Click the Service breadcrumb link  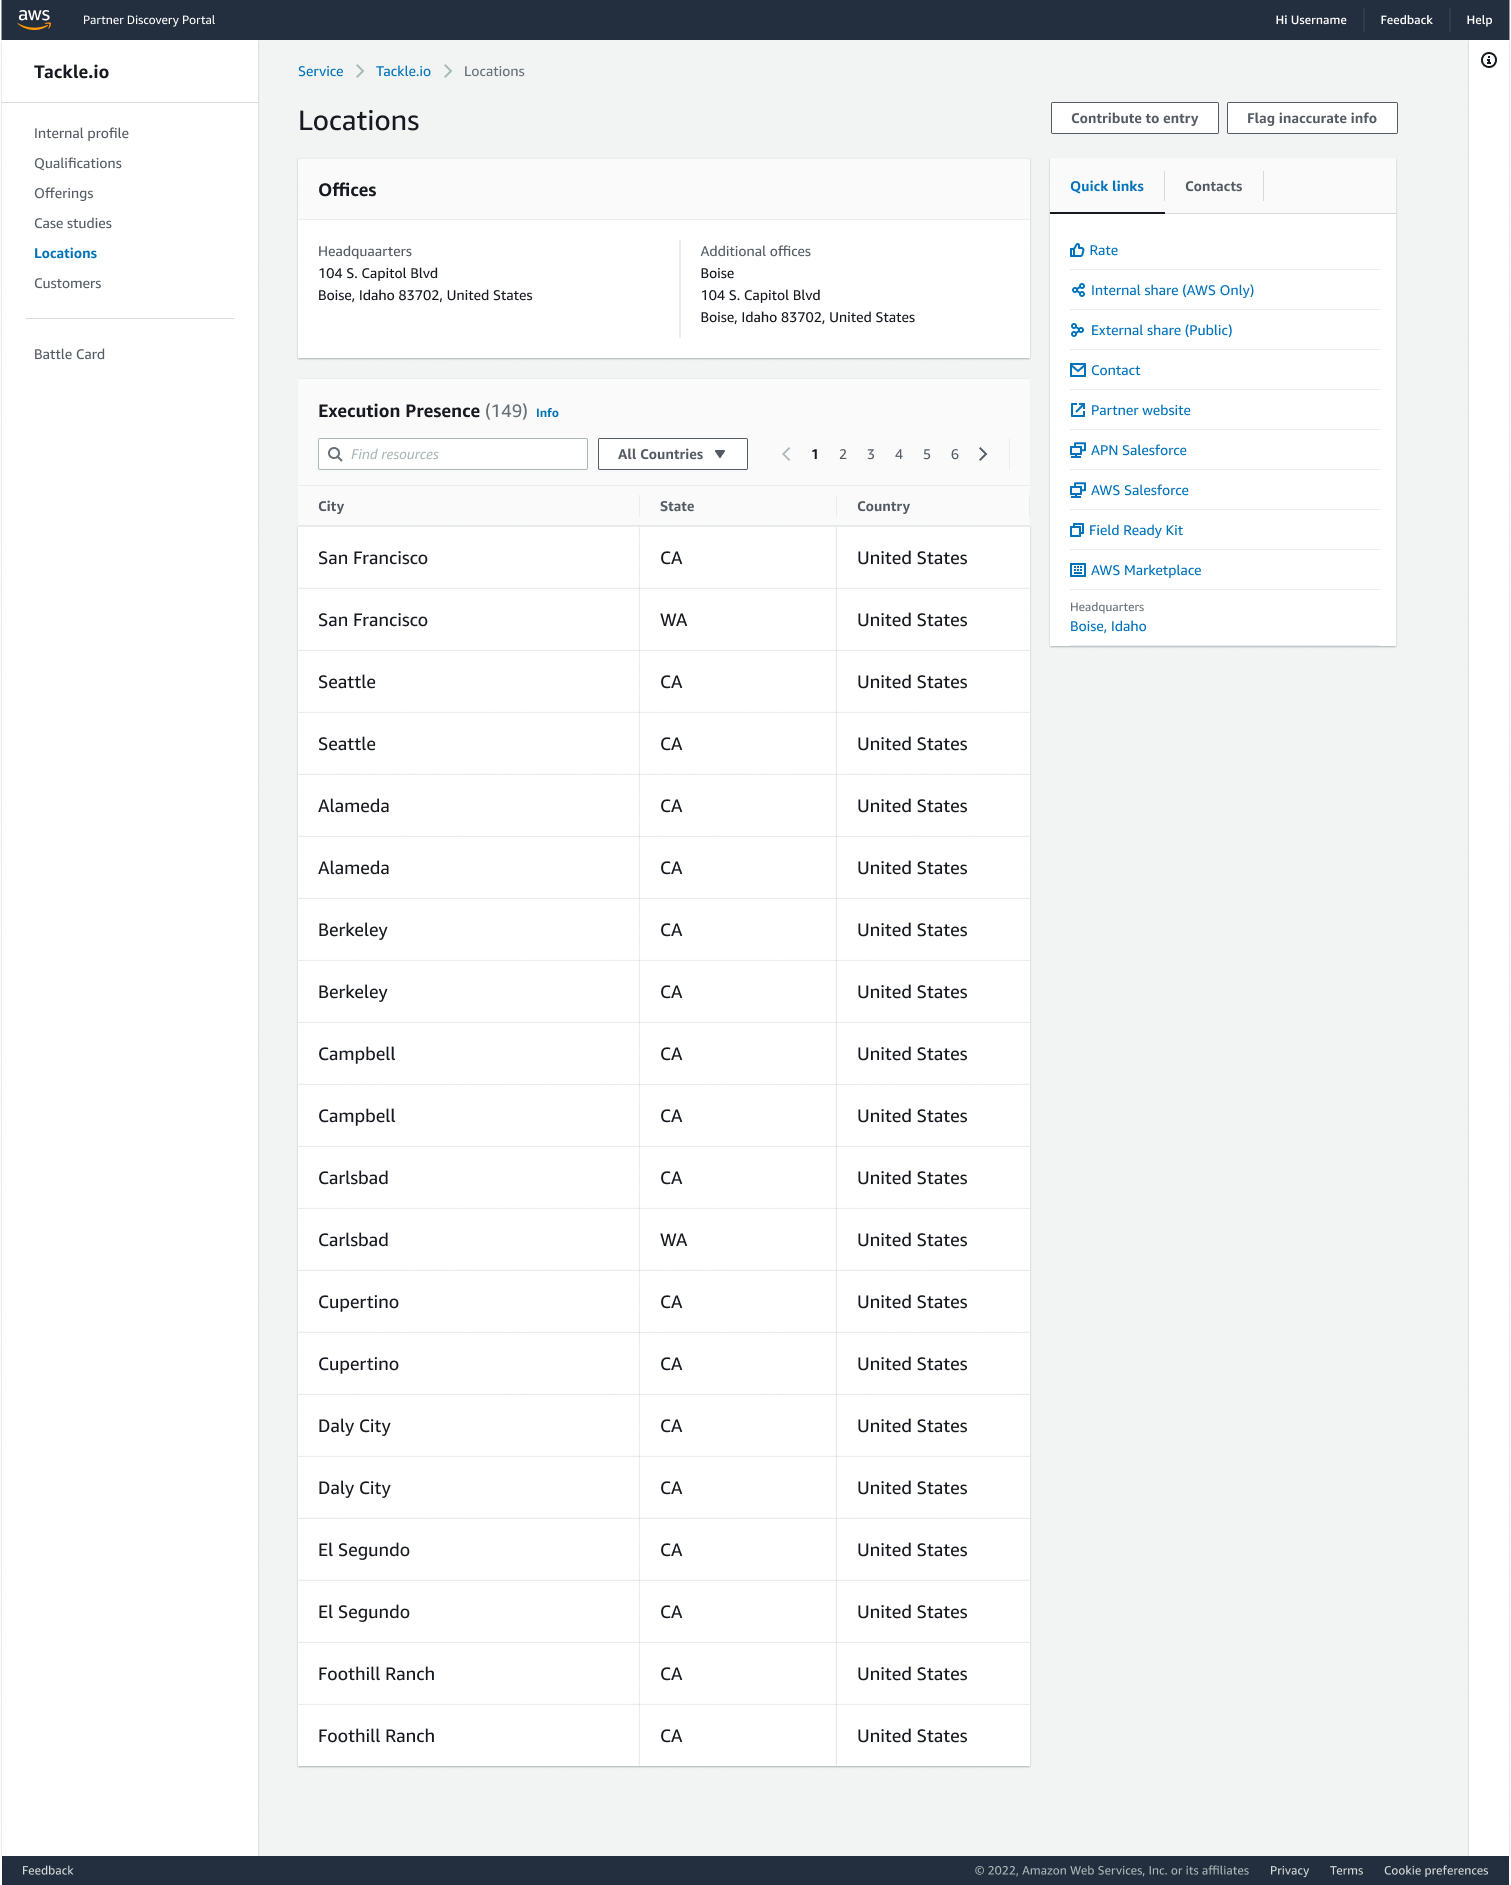coord(320,71)
